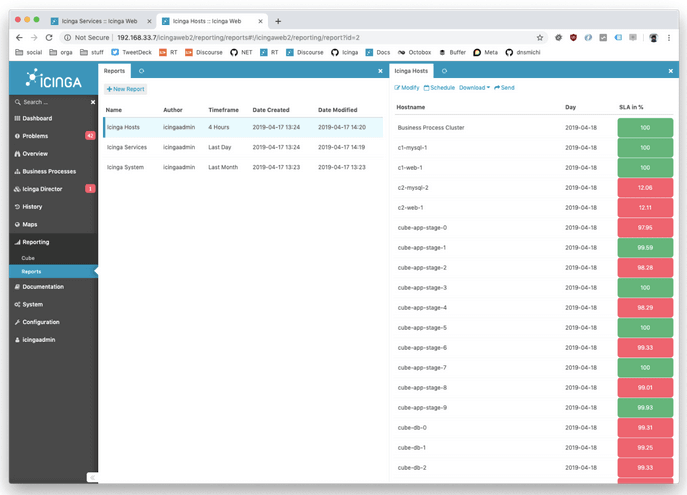Click the Send link

click(504, 88)
